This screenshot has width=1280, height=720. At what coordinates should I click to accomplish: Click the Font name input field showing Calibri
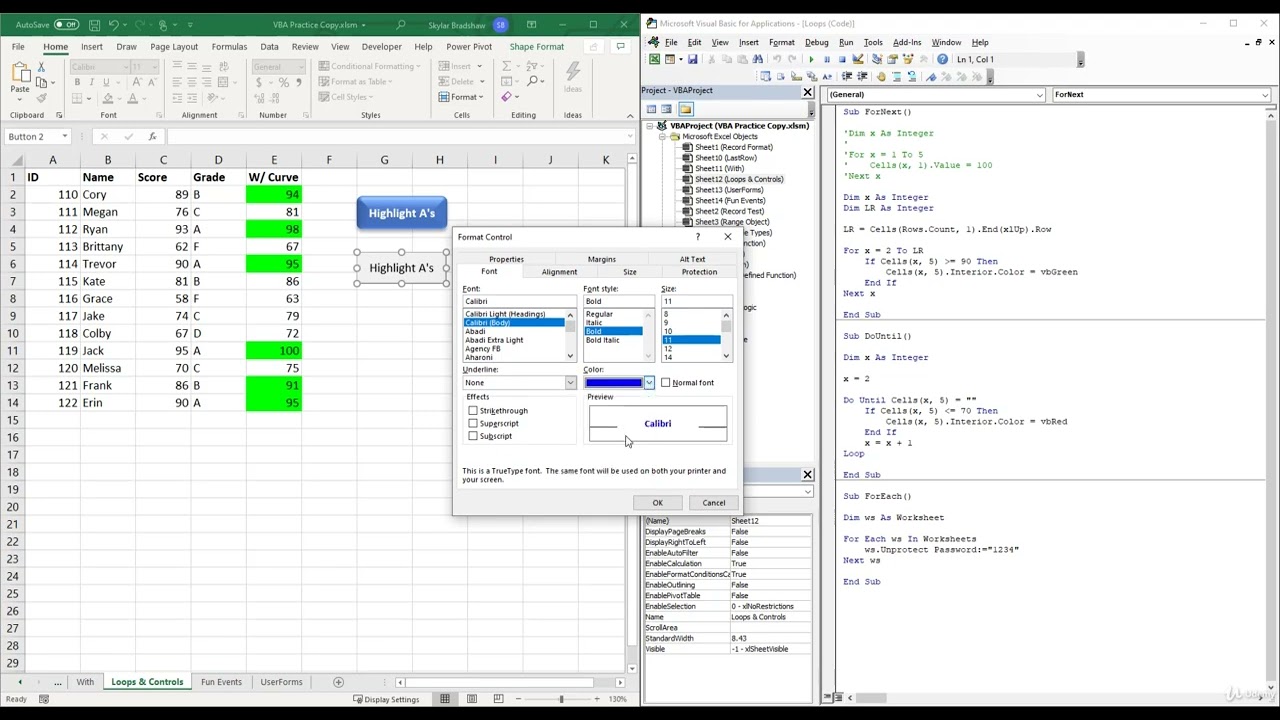[x=519, y=301]
